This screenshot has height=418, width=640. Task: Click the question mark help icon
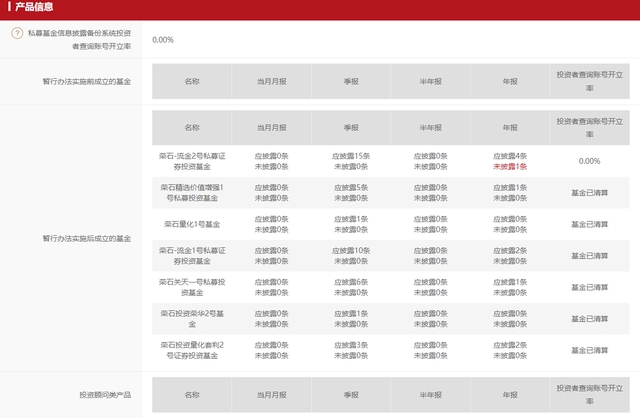[x=16, y=33]
